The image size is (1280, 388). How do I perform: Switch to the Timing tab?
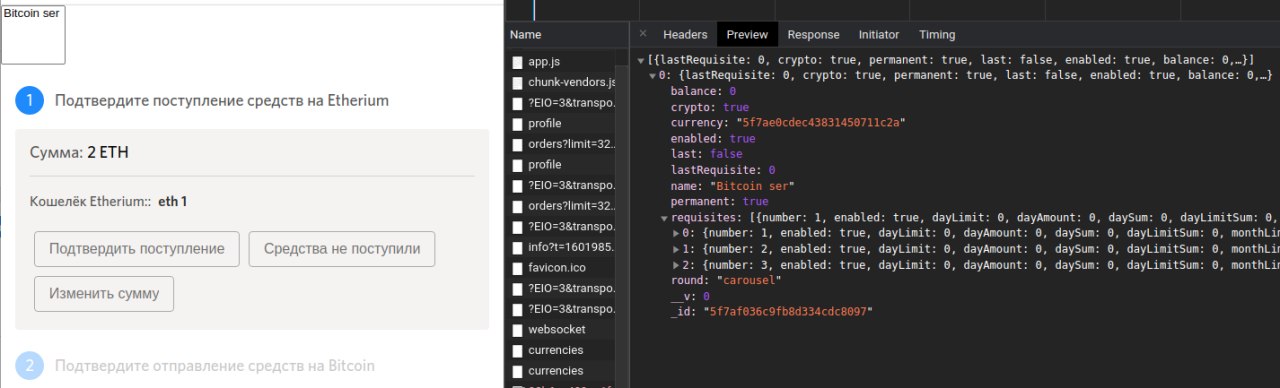point(937,34)
